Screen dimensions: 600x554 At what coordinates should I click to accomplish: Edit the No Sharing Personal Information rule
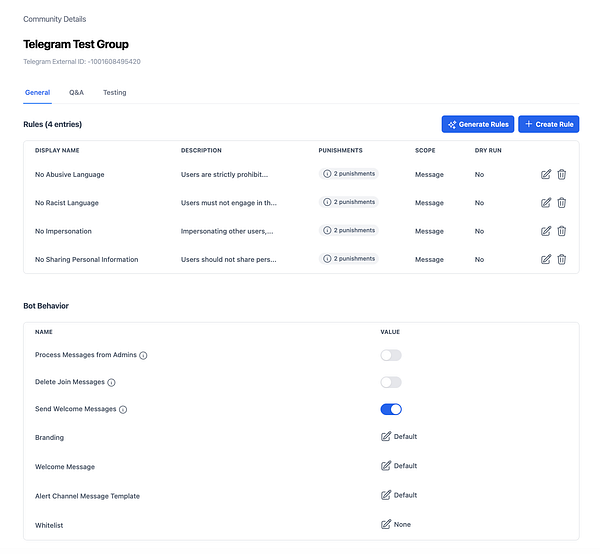click(546, 259)
